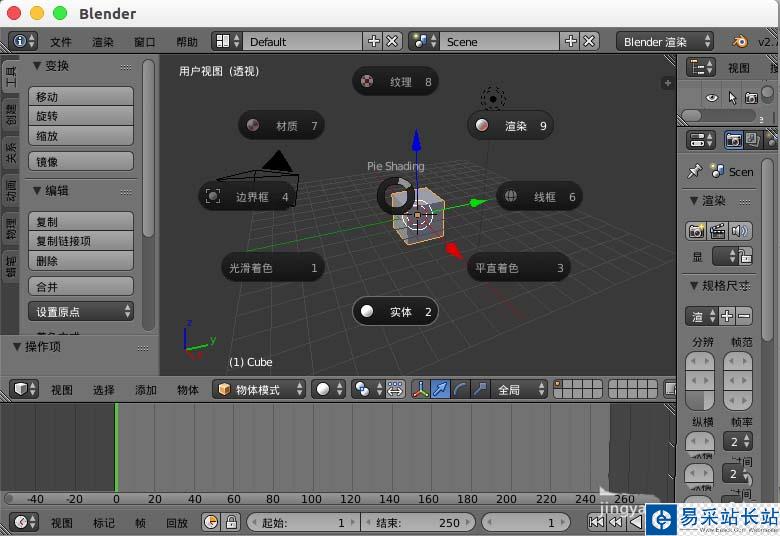Toggle the first scene layer button
This screenshot has height=536, width=780.
pos(558,384)
